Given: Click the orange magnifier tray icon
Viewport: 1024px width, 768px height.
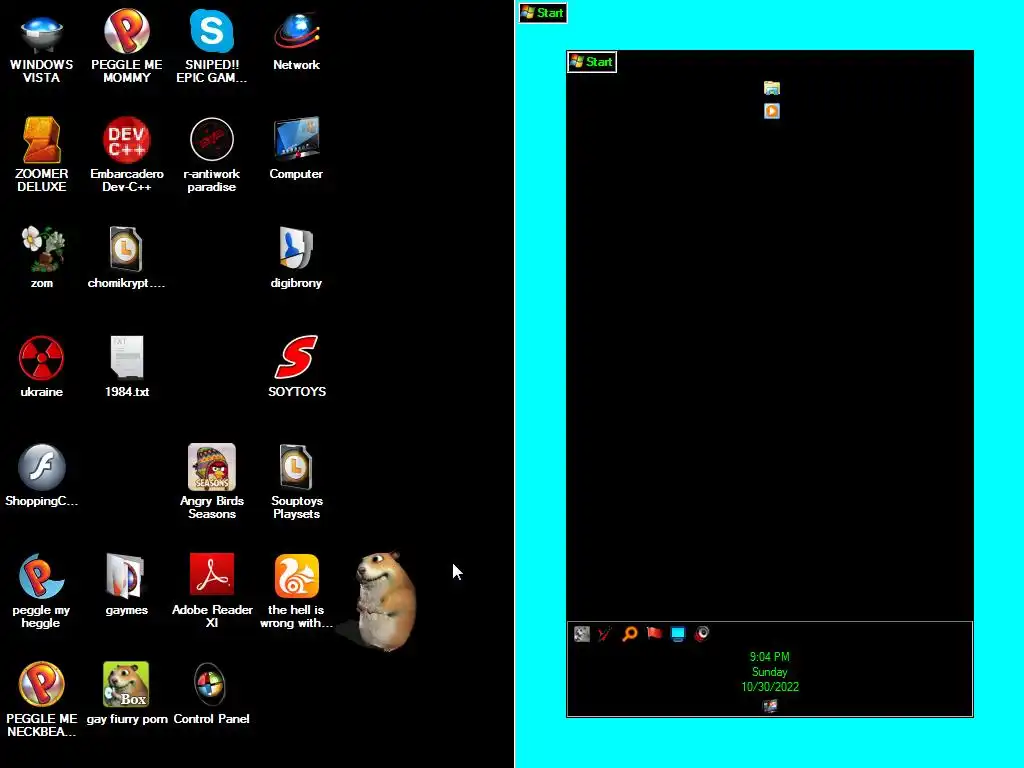Looking at the screenshot, I should point(630,633).
